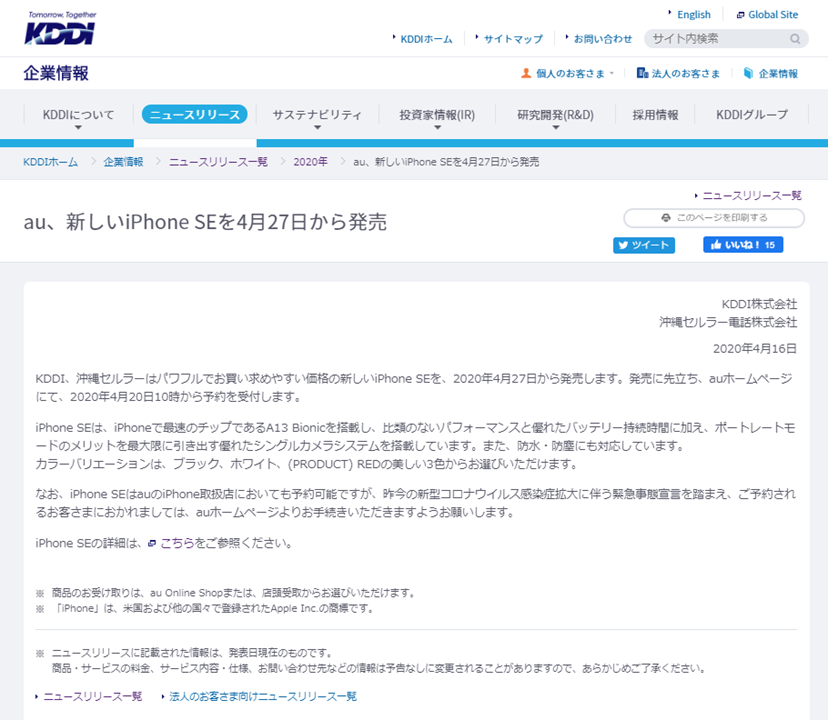Open the KDDIグループ menu item
Image resolution: width=828 pixels, height=720 pixels.
(x=752, y=115)
